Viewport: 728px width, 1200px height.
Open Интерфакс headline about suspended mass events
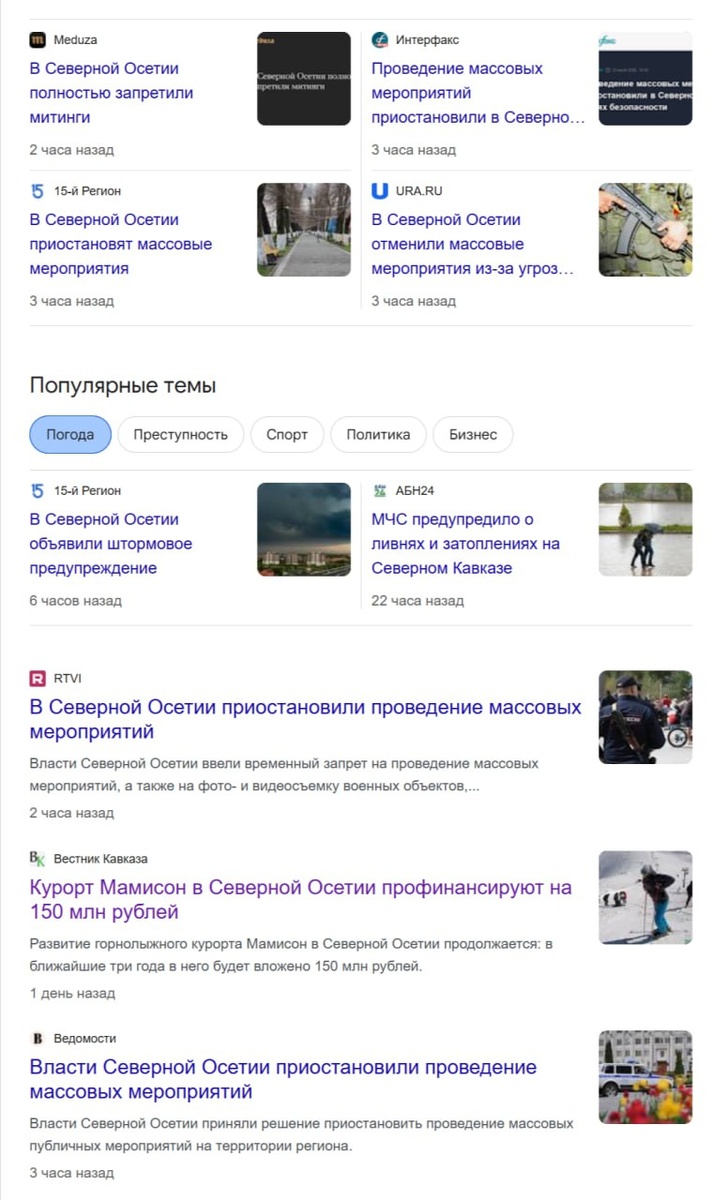[x=478, y=93]
